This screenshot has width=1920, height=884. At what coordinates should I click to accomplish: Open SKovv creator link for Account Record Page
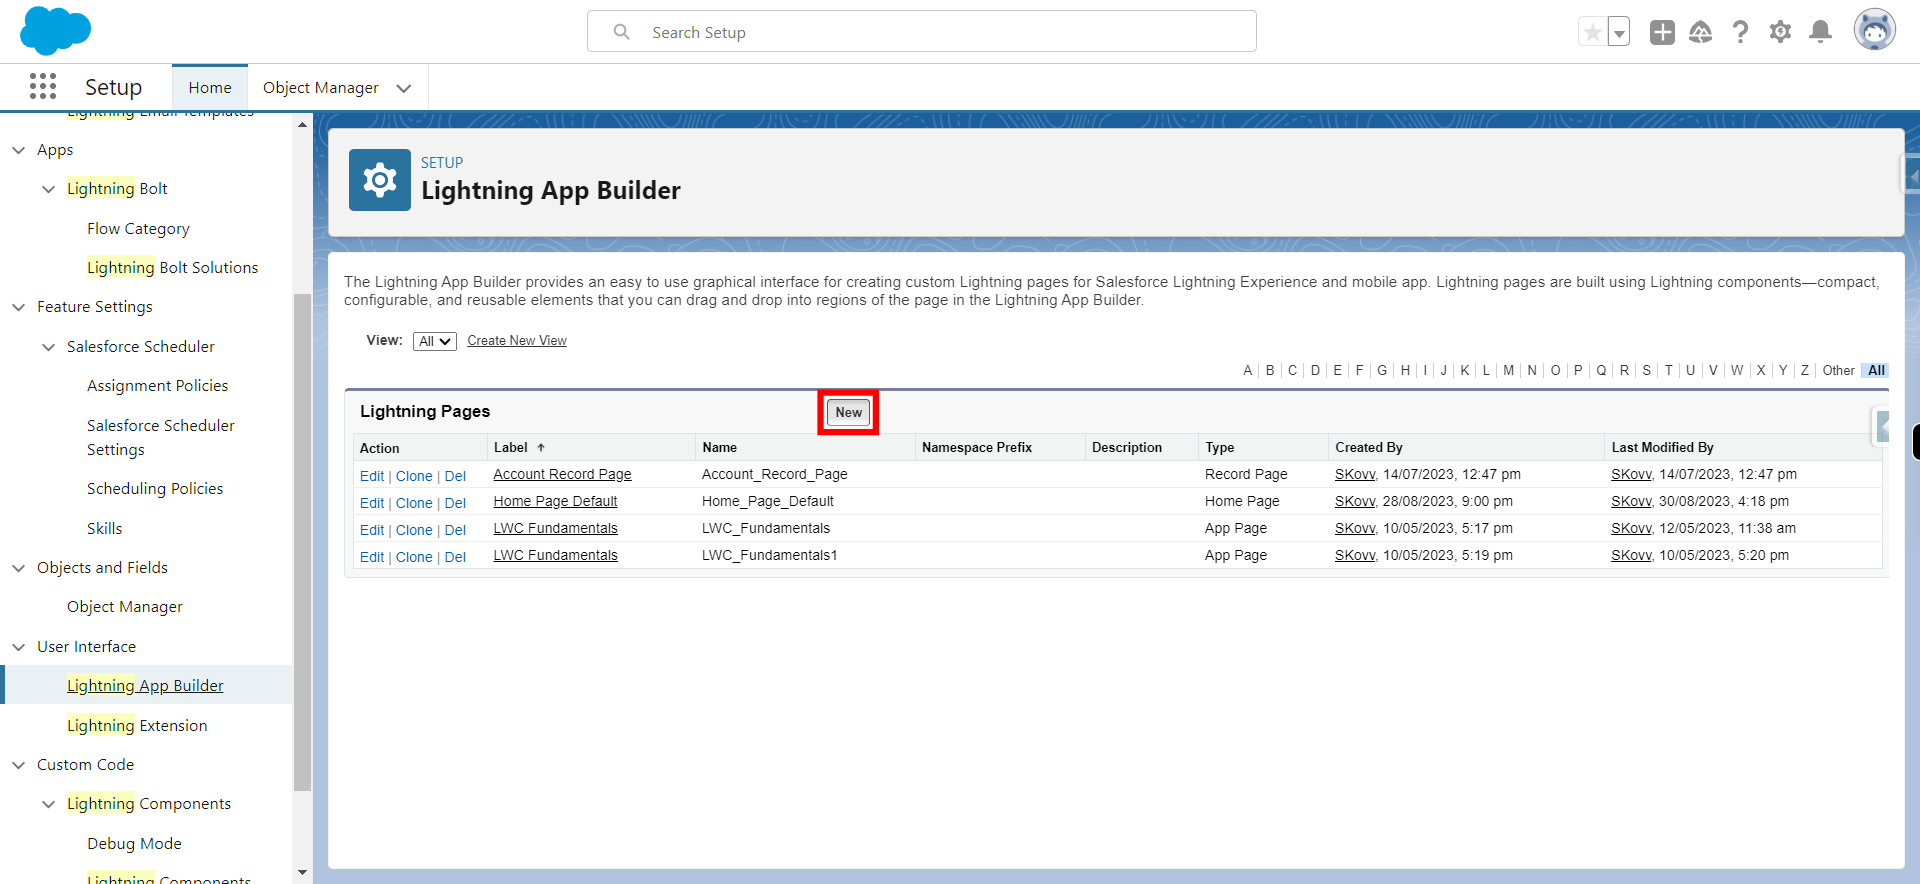pyautogui.click(x=1355, y=474)
